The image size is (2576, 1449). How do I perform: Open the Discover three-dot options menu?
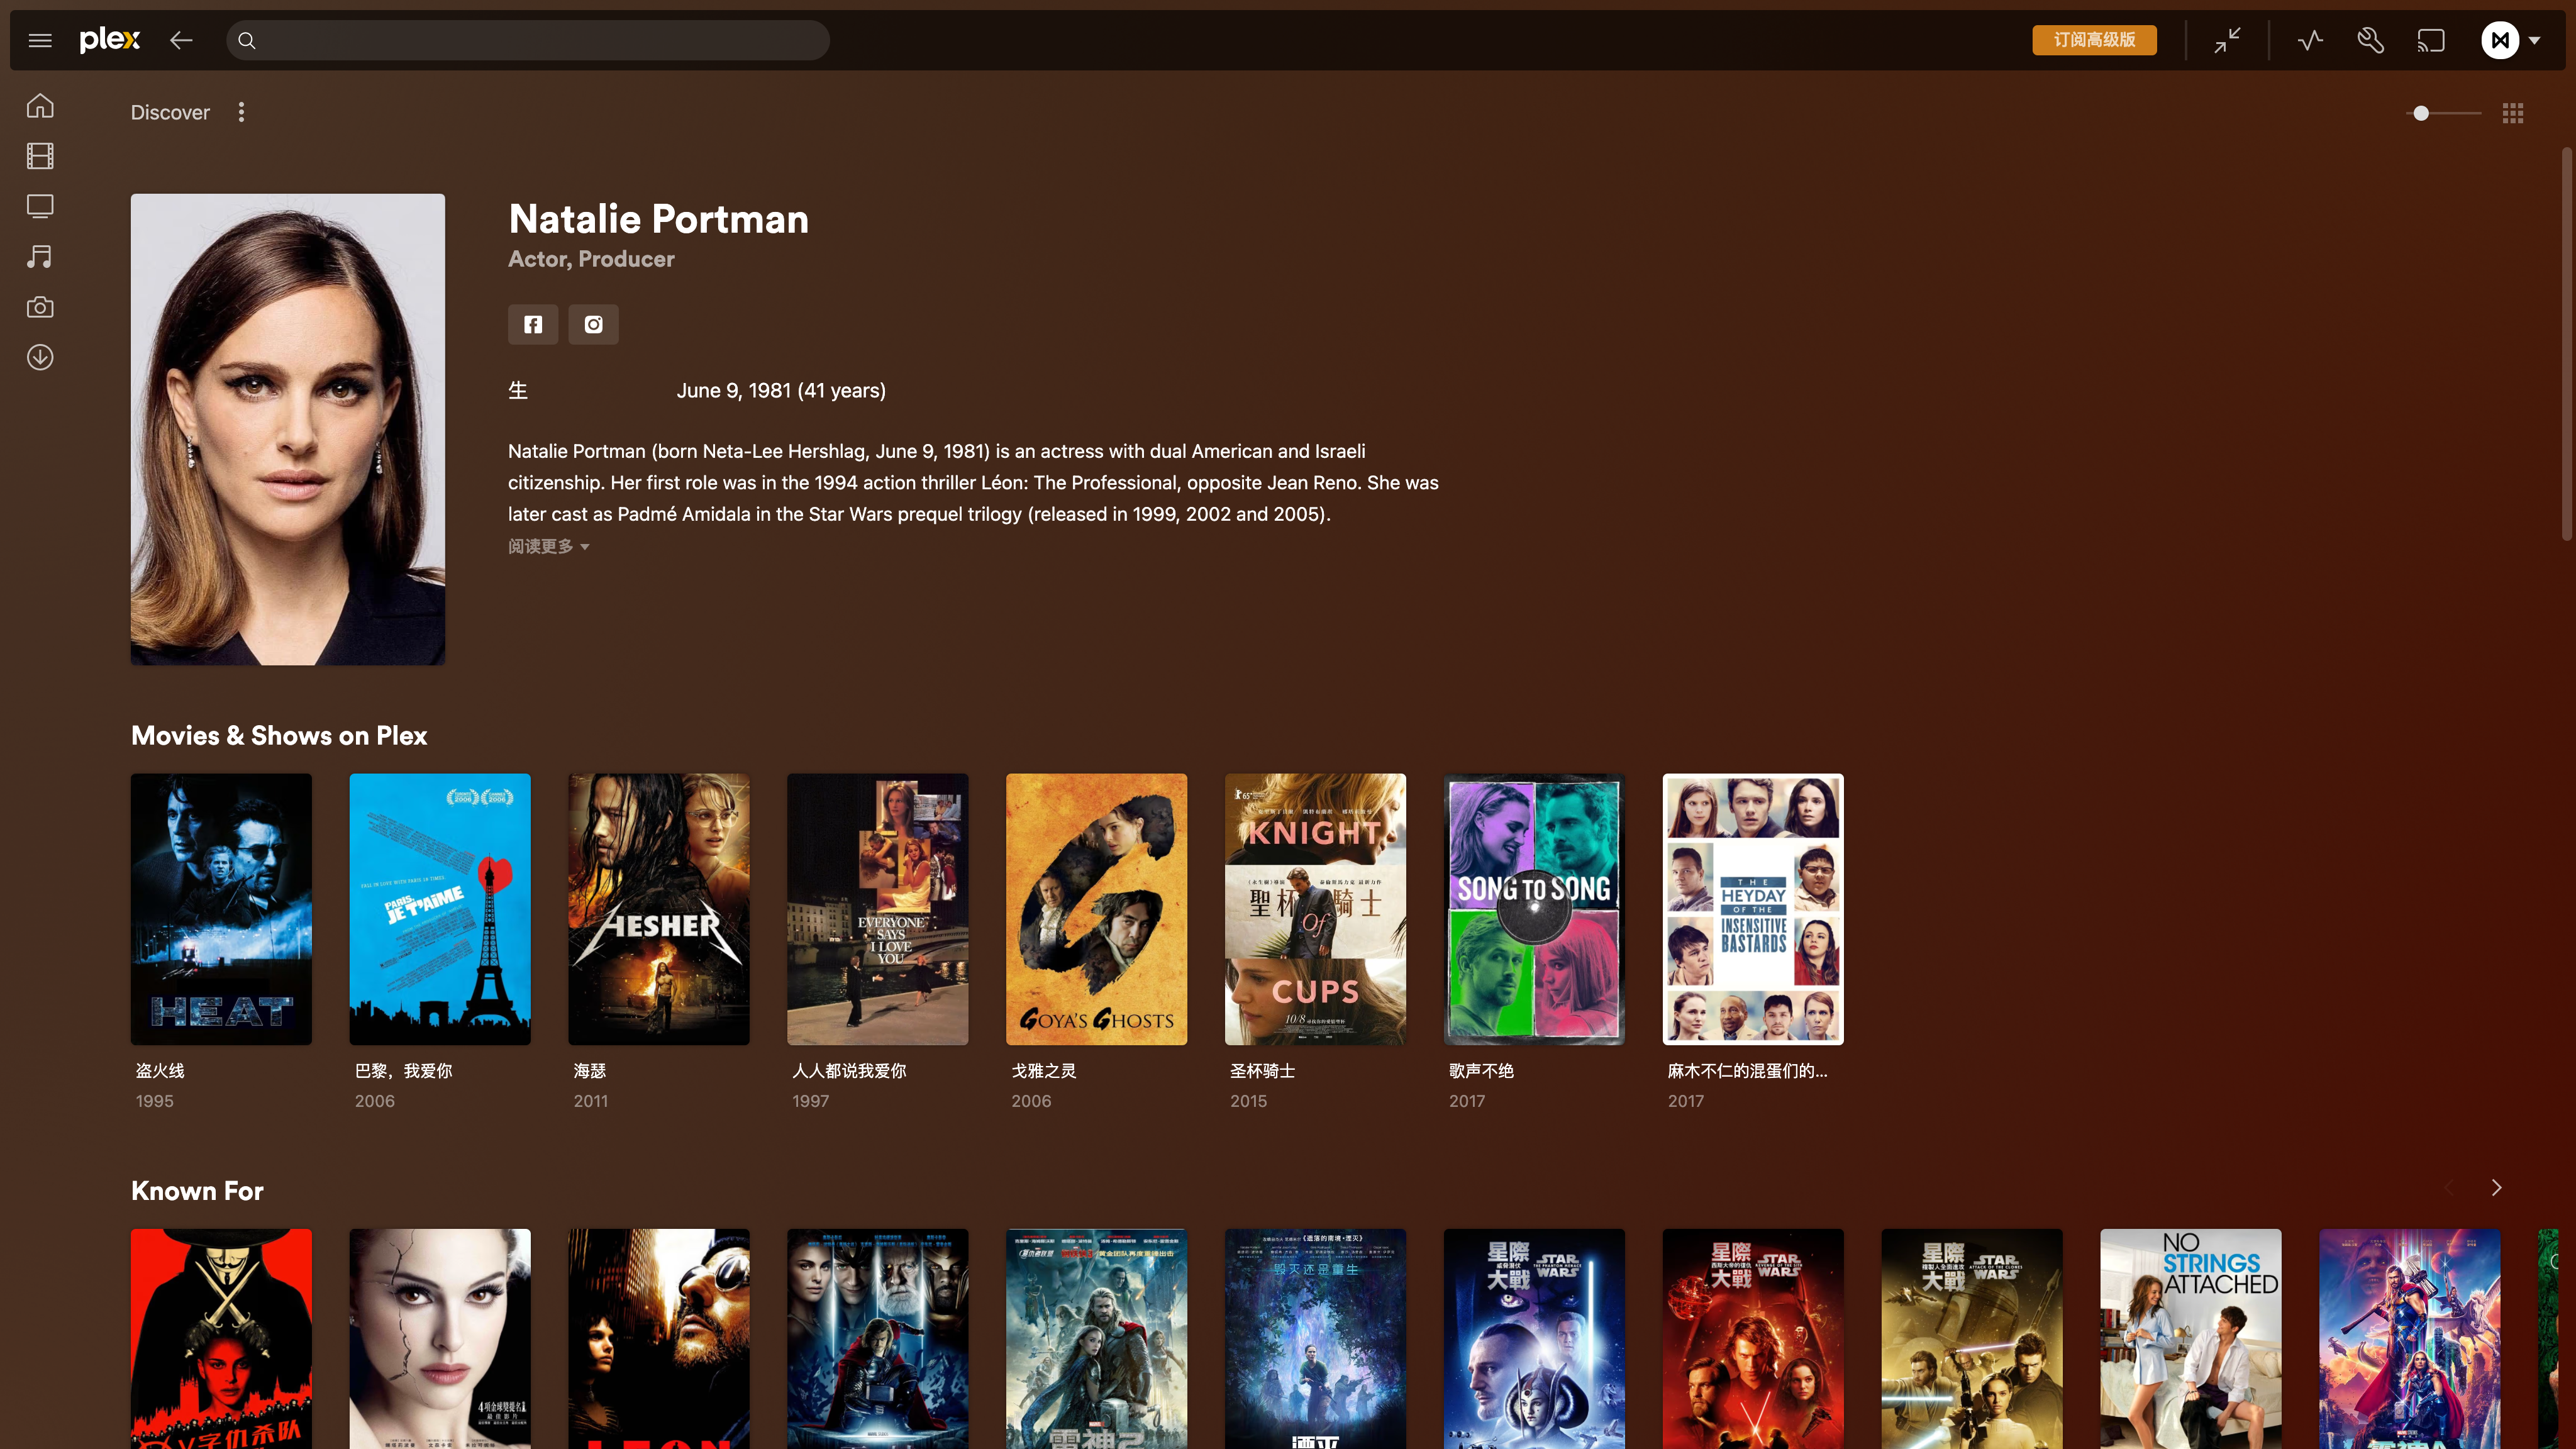tap(241, 112)
